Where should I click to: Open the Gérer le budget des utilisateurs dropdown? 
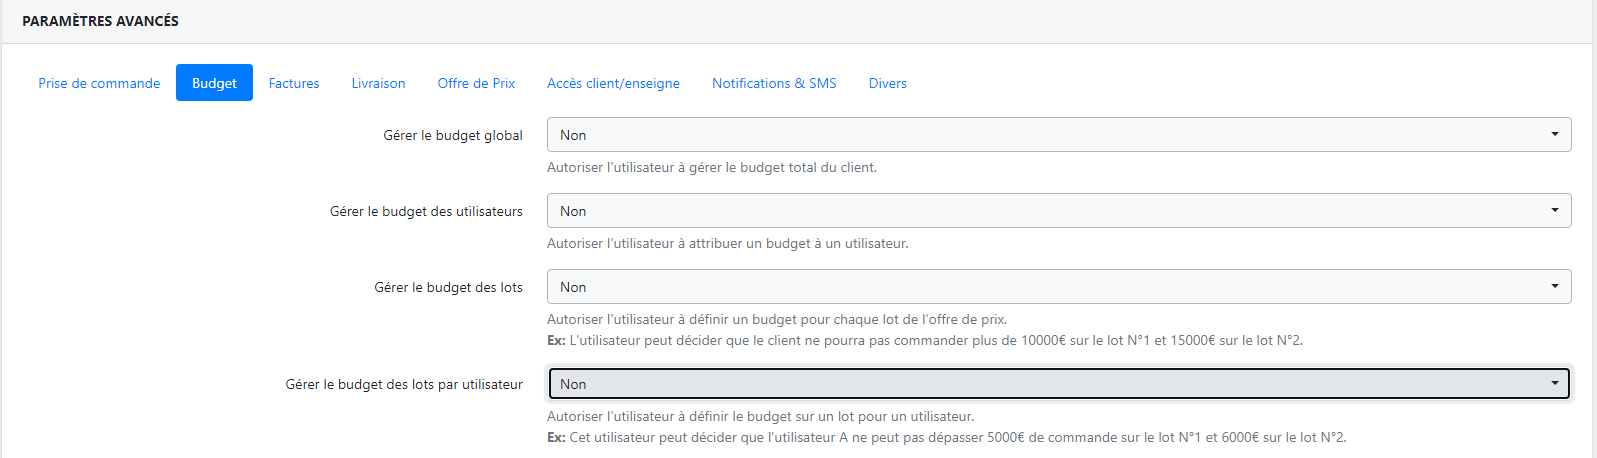1058,211
